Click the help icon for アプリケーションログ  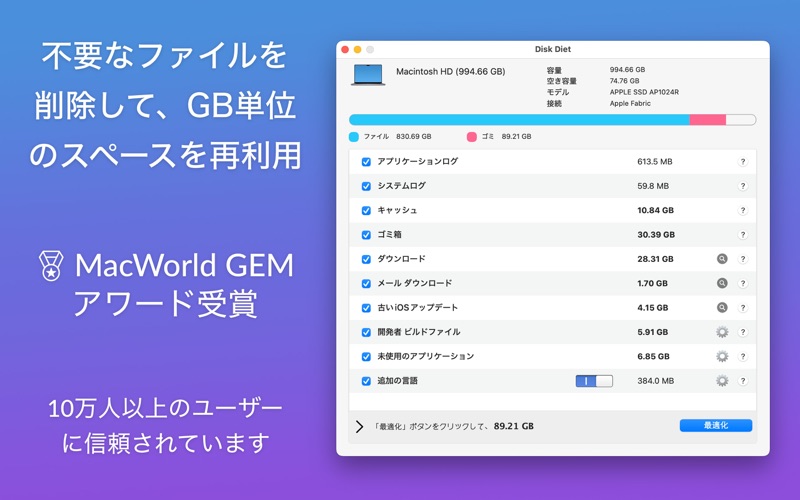(x=743, y=162)
